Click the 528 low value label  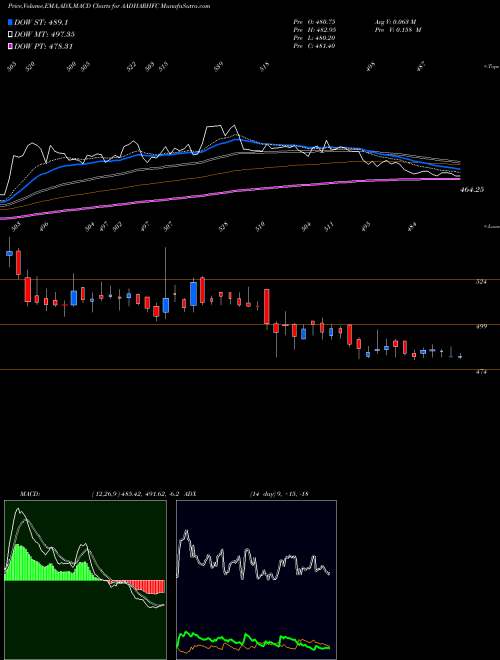223,226
